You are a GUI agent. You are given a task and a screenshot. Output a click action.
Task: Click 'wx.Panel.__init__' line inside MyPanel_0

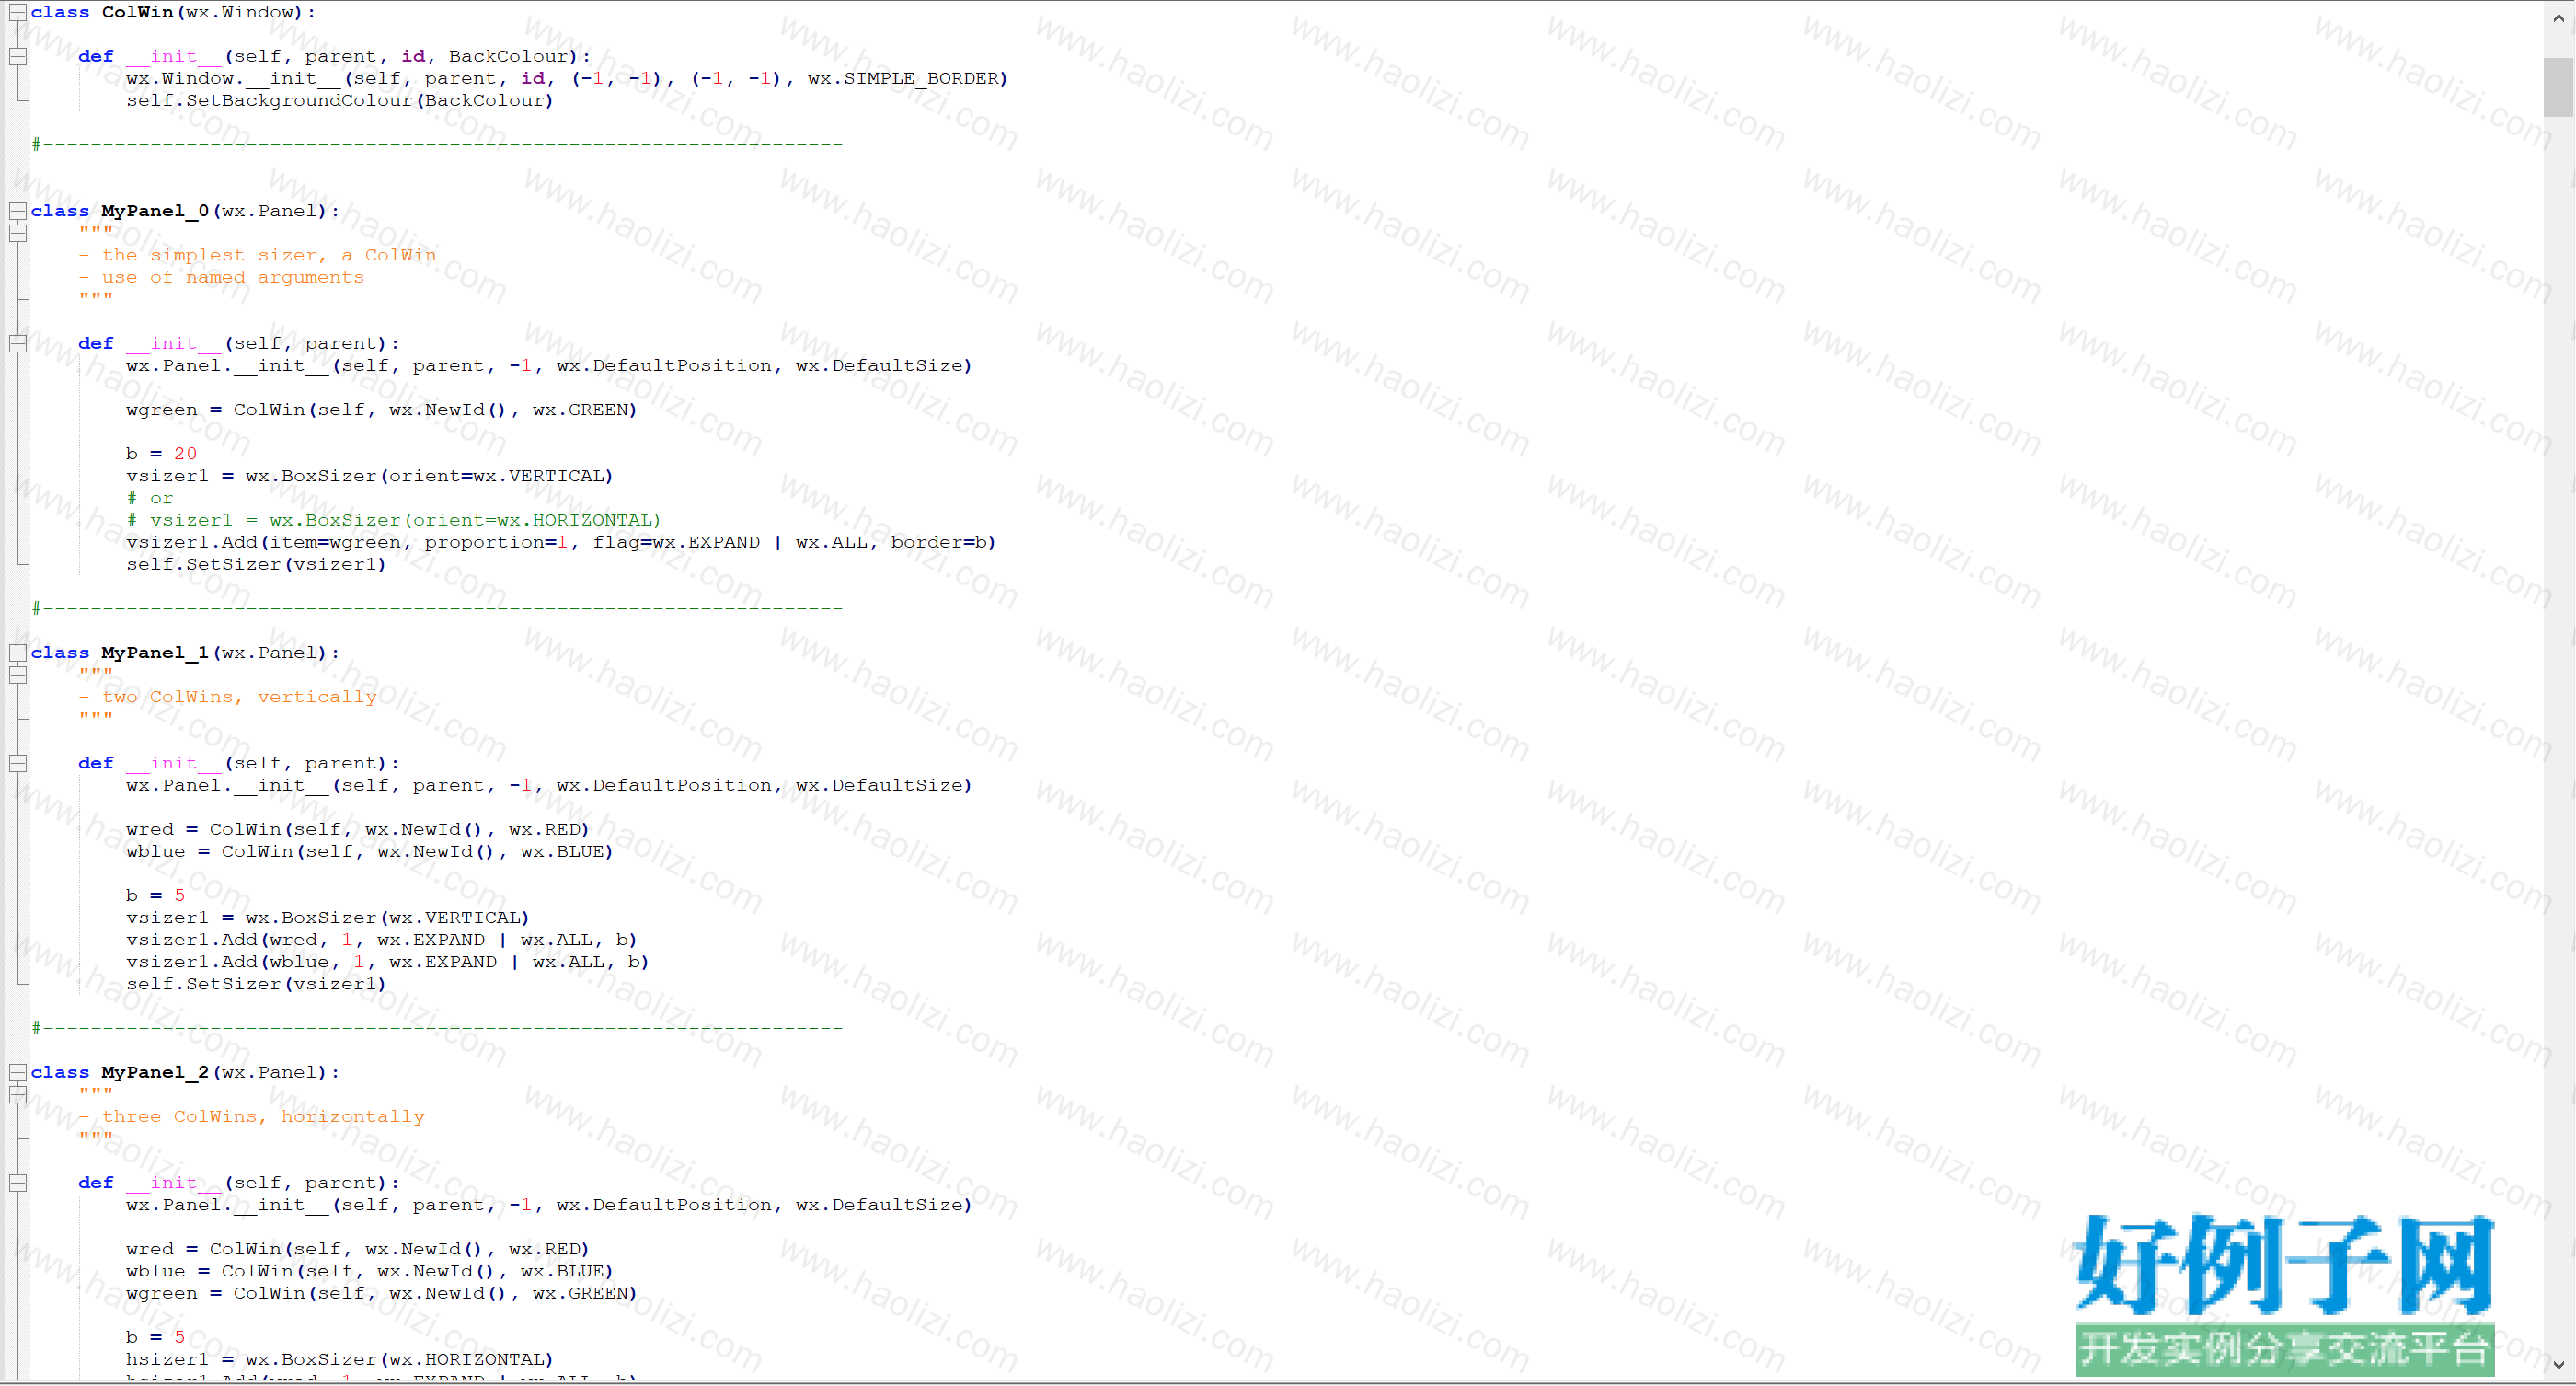point(549,366)
